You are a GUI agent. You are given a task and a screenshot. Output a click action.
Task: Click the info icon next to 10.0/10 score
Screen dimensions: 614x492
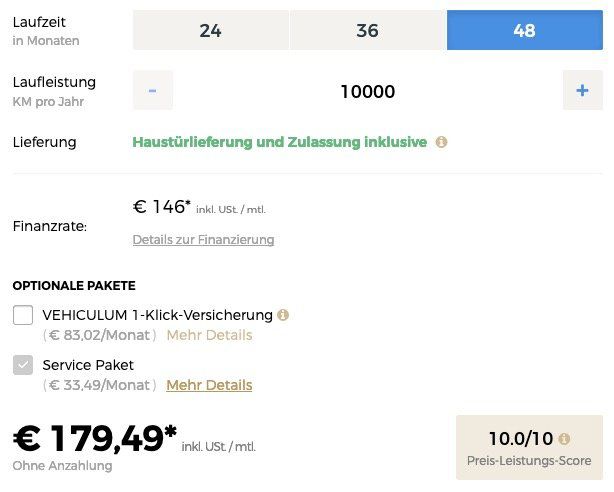pos(564,439)
